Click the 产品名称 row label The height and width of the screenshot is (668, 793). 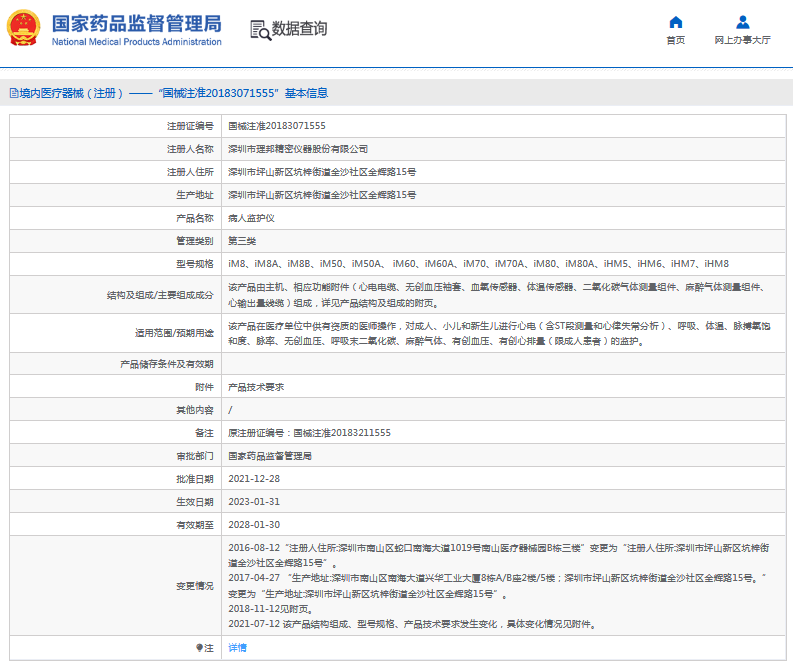coord(195,218)
